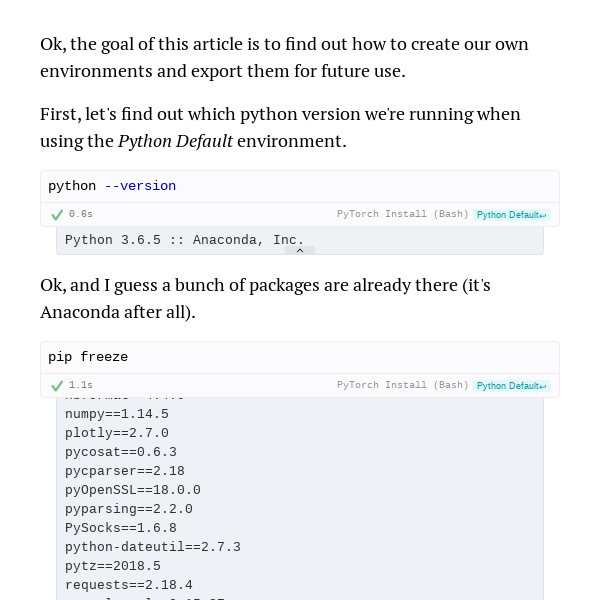The image size is (600, 600).
Task: Click the plotly==2.7.0 output line
Action: tap(117, 433)
